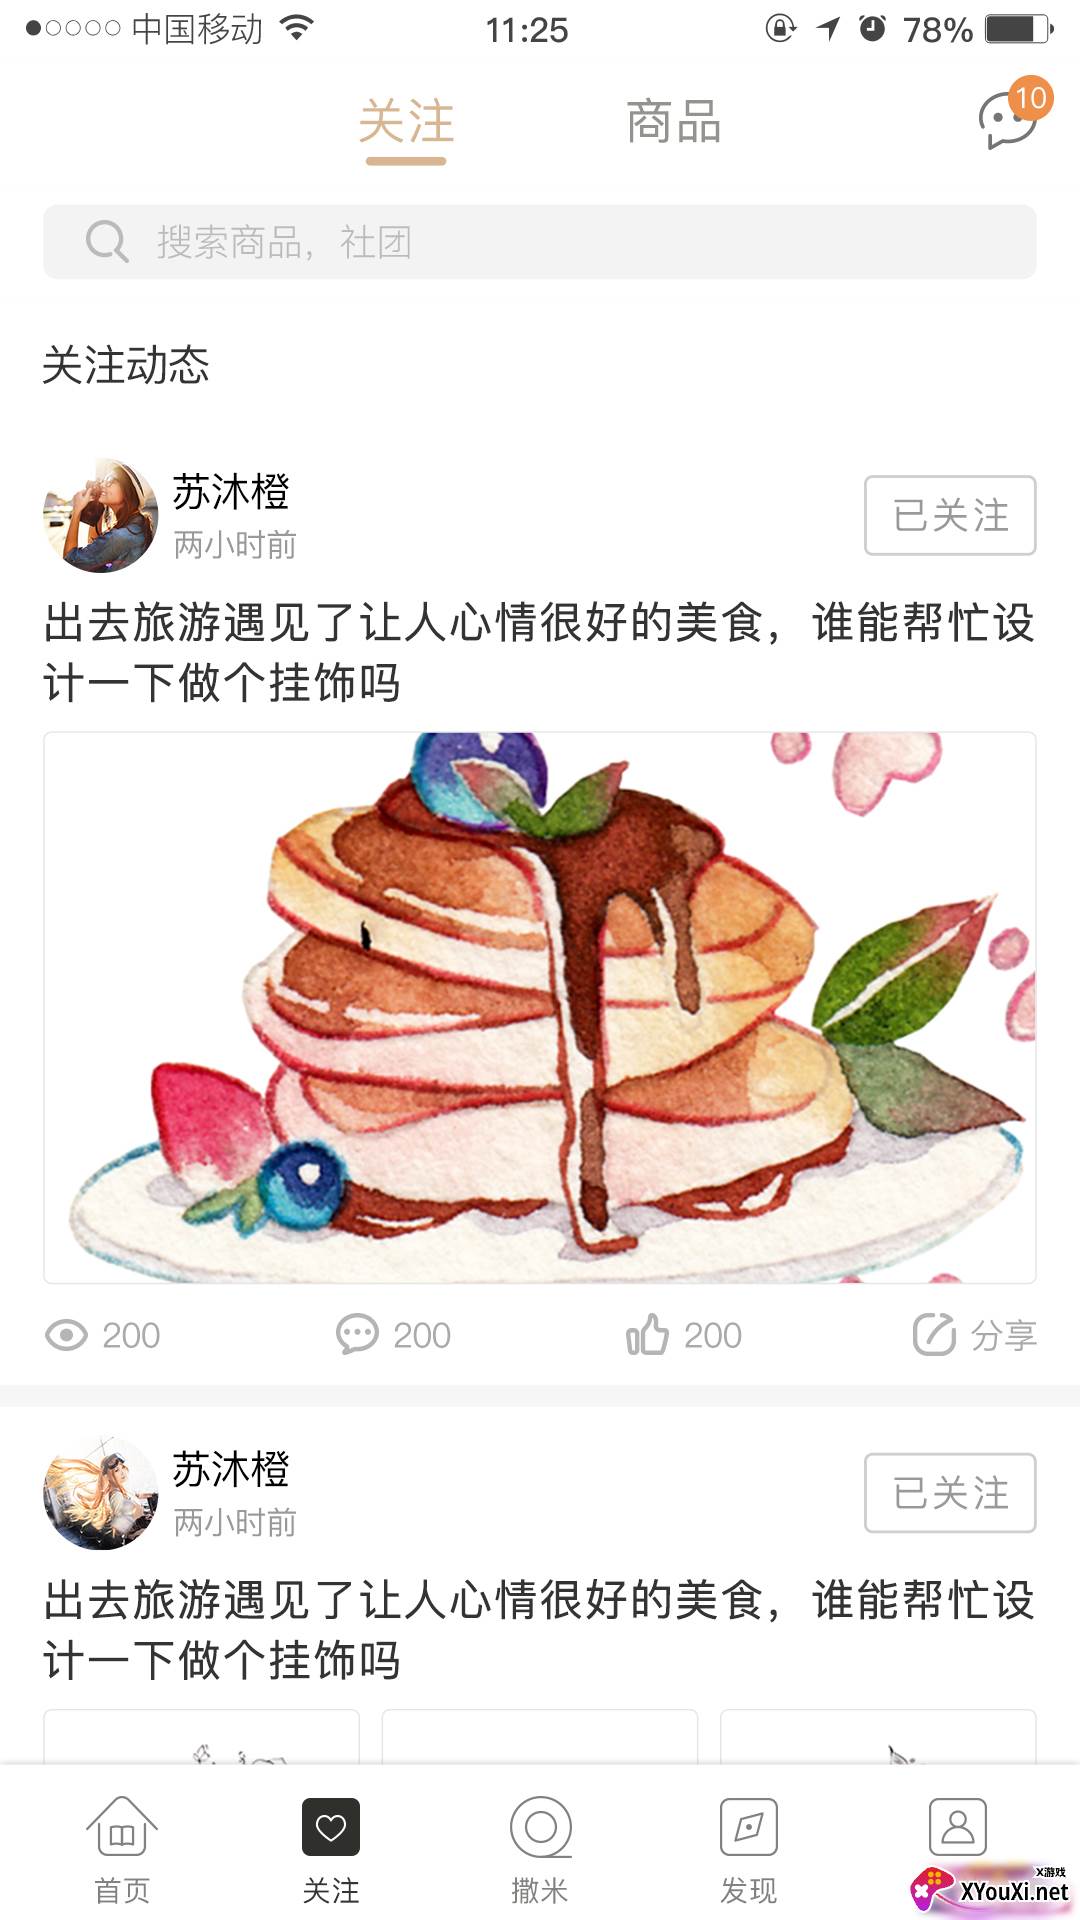The height and width of the screenshot is (1920, 1080).
Task: Tap first post's avatar of girl with camera
Action: (x=101, y=516)
